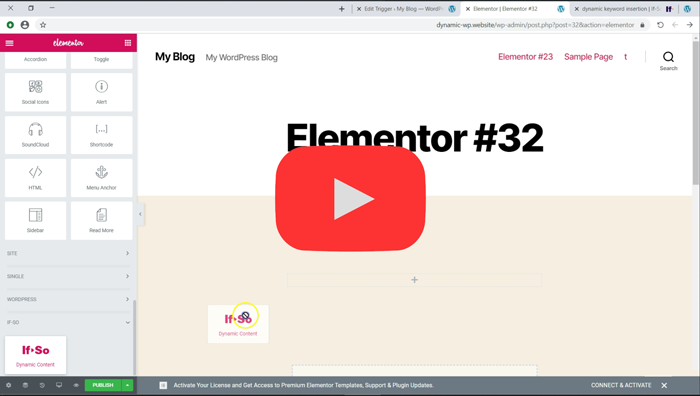Click the browser address bar URL
This screenshot has width=700, height=396.
coord(535,25)
